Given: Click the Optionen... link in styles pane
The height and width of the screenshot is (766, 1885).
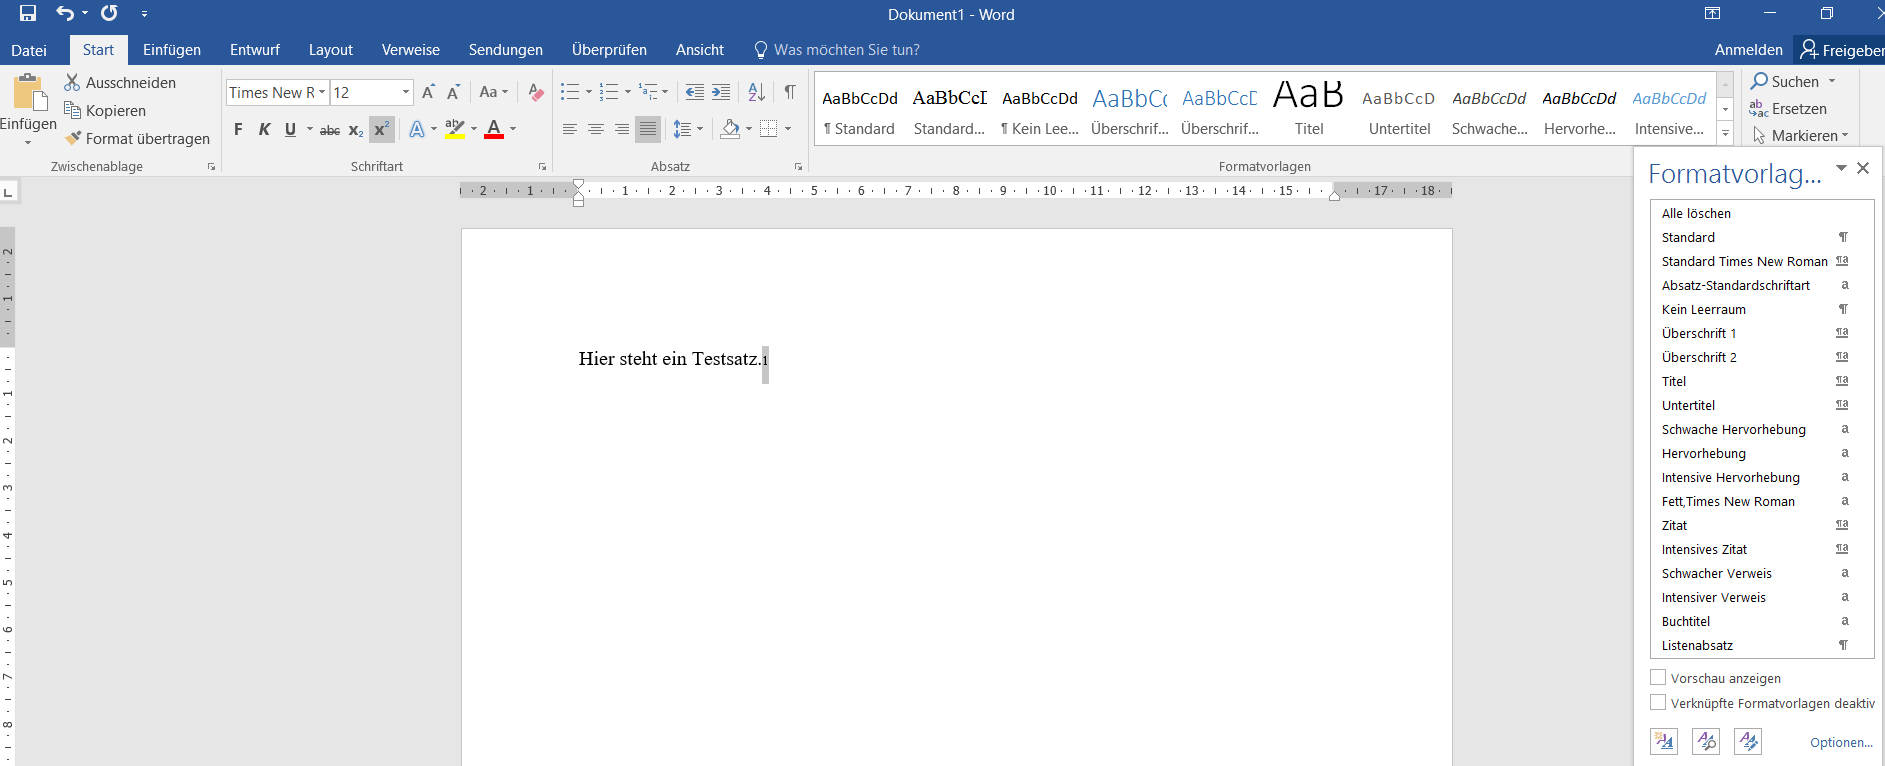Looking at the screenshot, I should click(x=1841, y=742).
